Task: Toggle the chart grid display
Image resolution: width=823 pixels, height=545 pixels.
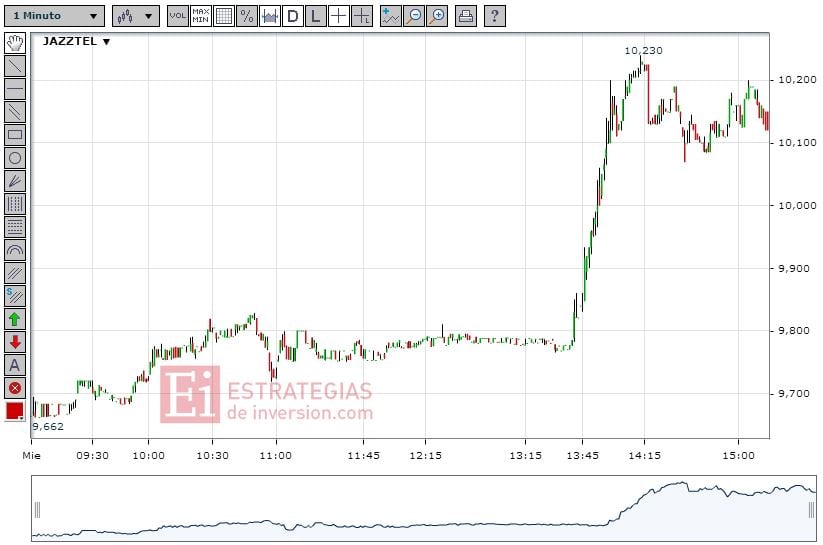Action: [x=224, y=16]
